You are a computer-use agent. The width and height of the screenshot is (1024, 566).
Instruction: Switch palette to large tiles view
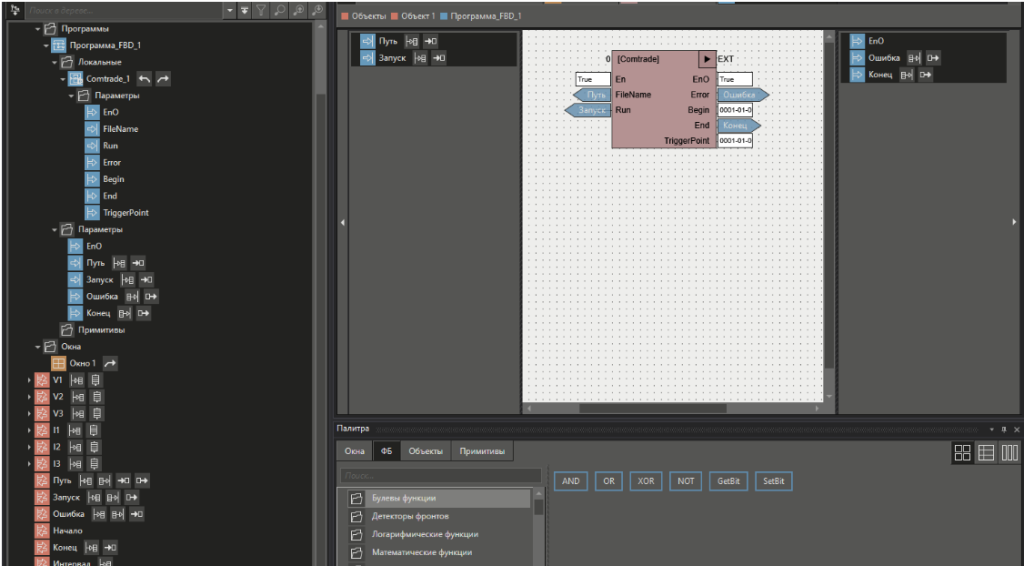point(962,453)
